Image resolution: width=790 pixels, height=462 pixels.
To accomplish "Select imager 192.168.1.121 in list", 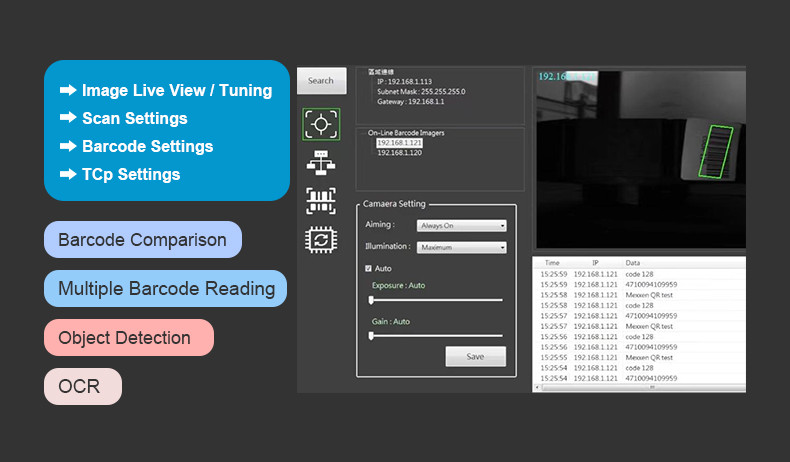I will tap(393, 144).
